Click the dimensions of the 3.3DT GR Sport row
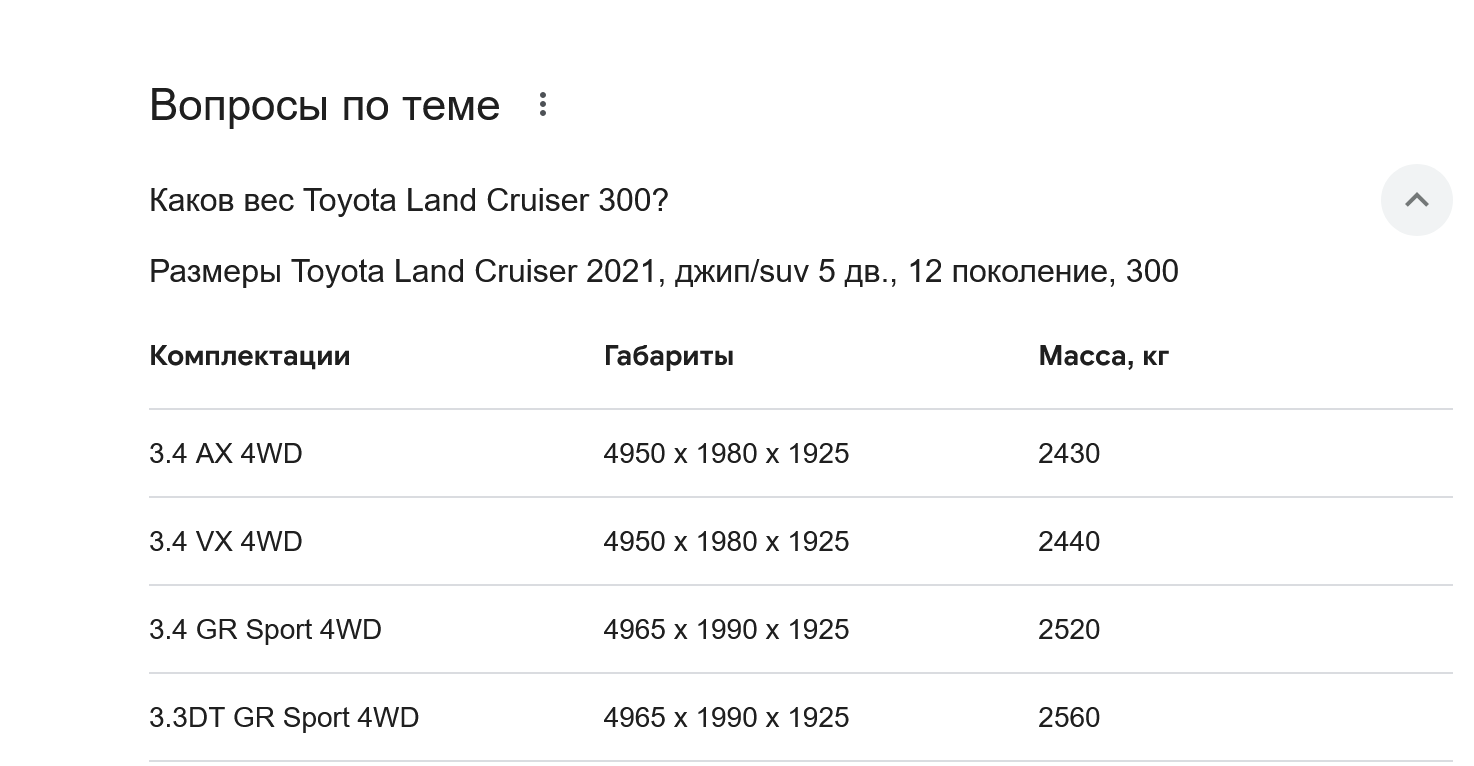This screenshot has height=766, width=1474. [726, 717]
